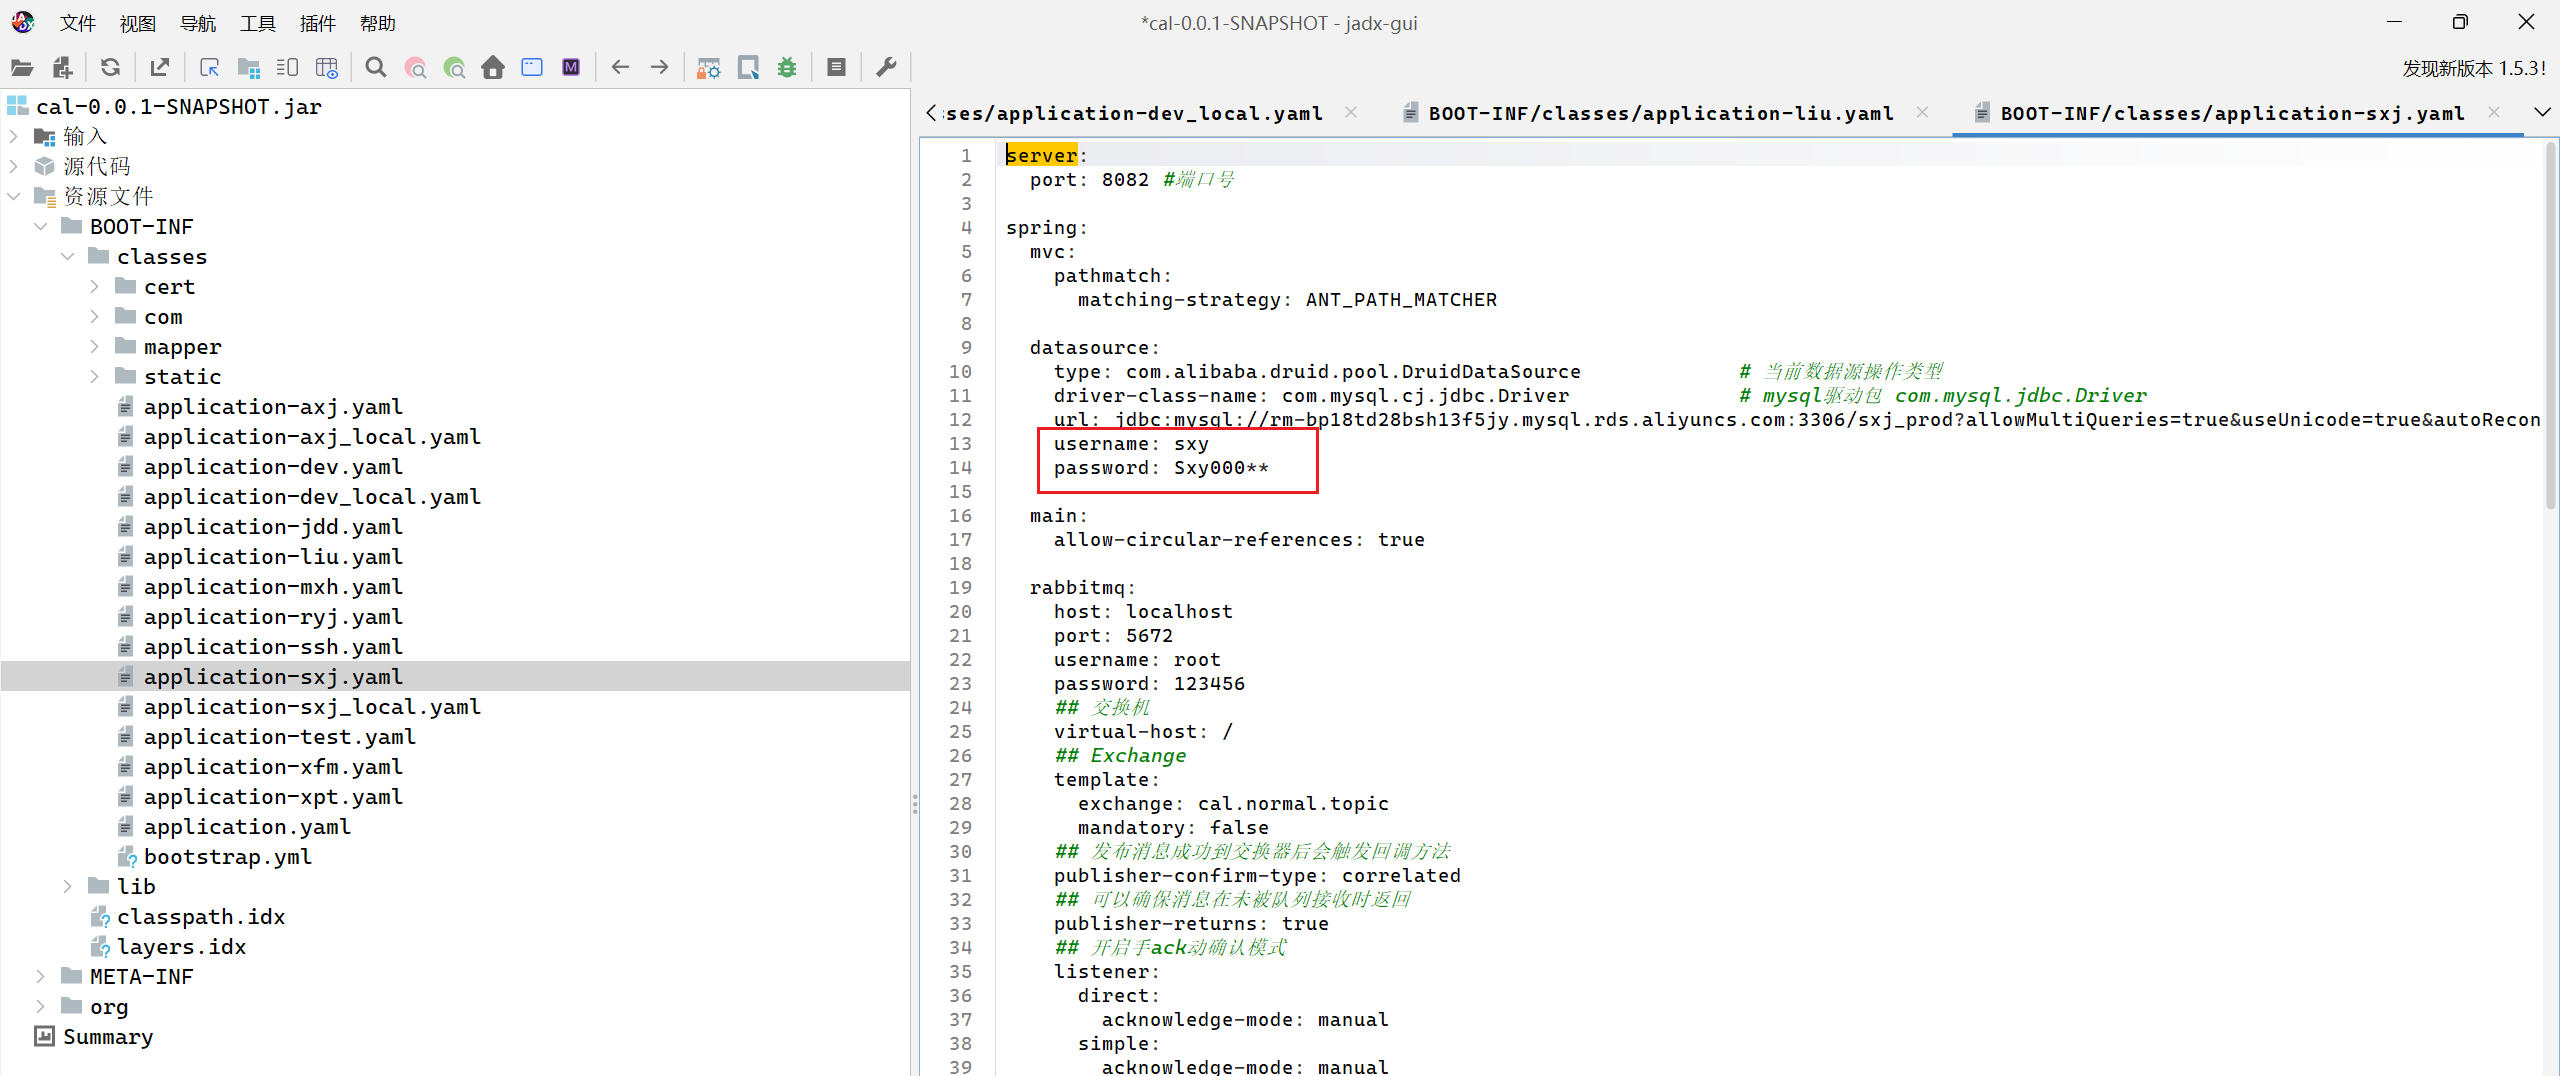Image resolution: width=2560 pixels, height=1076 pixels.
Task: Expand the cert folder
Action: 95,287
